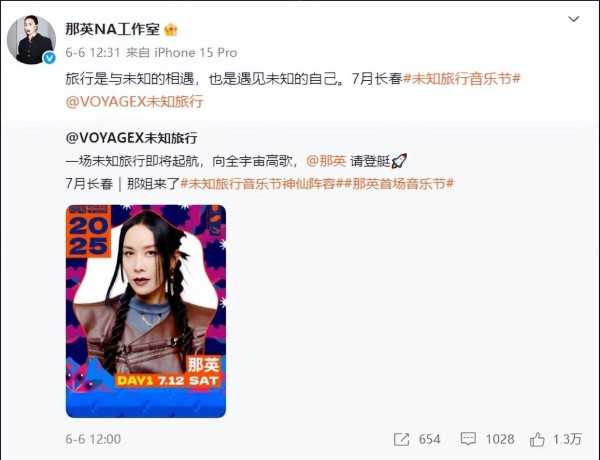Open the bold @VOYAGEX未知旅行 reposted author name
The height and width of the screenshot is (460, 600).
coord(132,138)
